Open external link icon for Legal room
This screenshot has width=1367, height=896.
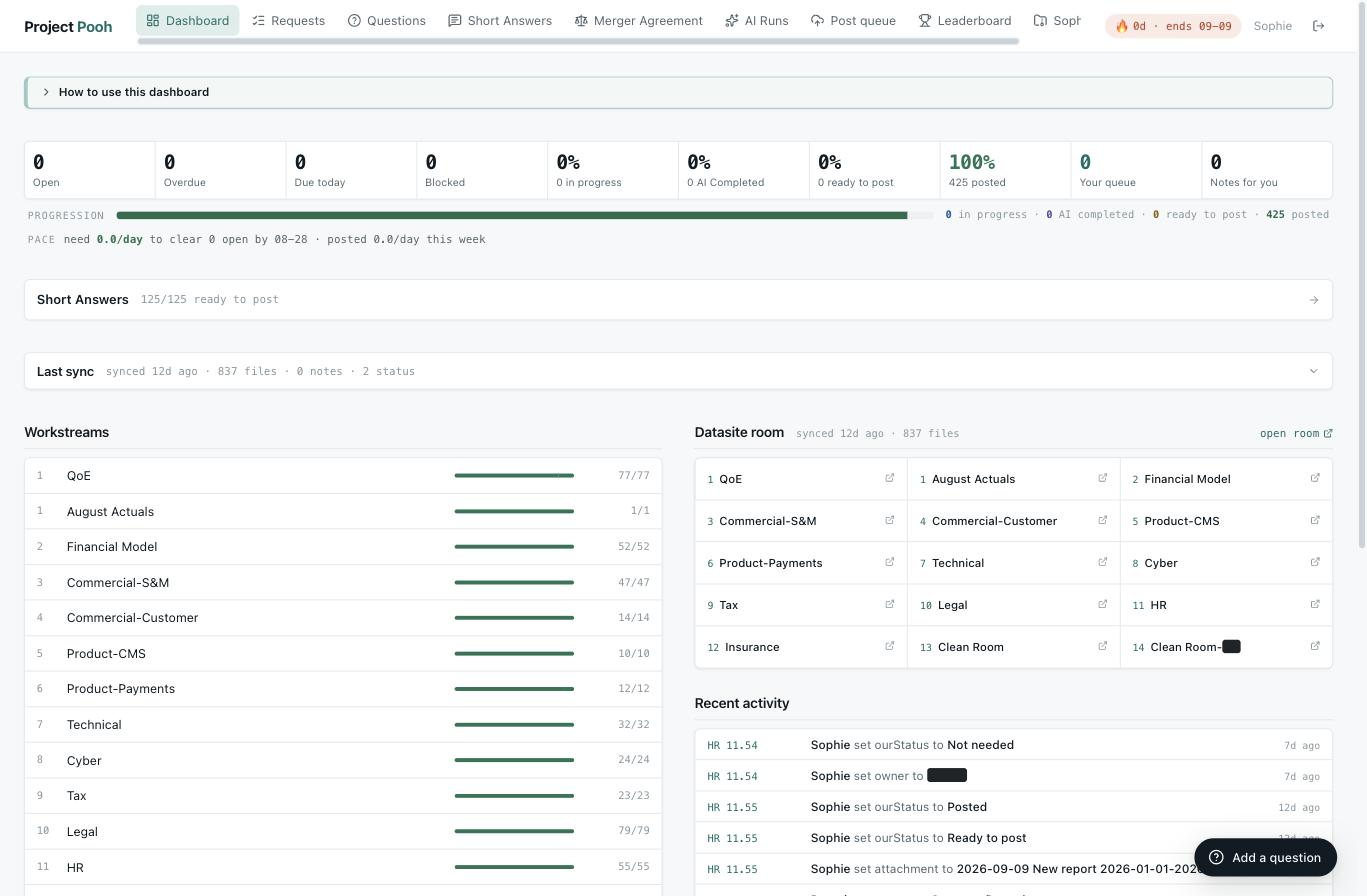tap(1102, 604)
